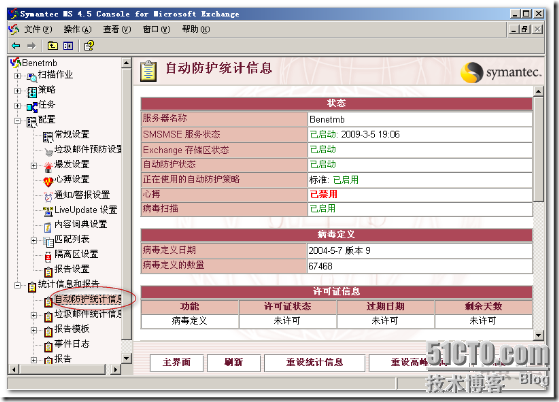Click the content pane scroll up arrow

pos(538,92)
